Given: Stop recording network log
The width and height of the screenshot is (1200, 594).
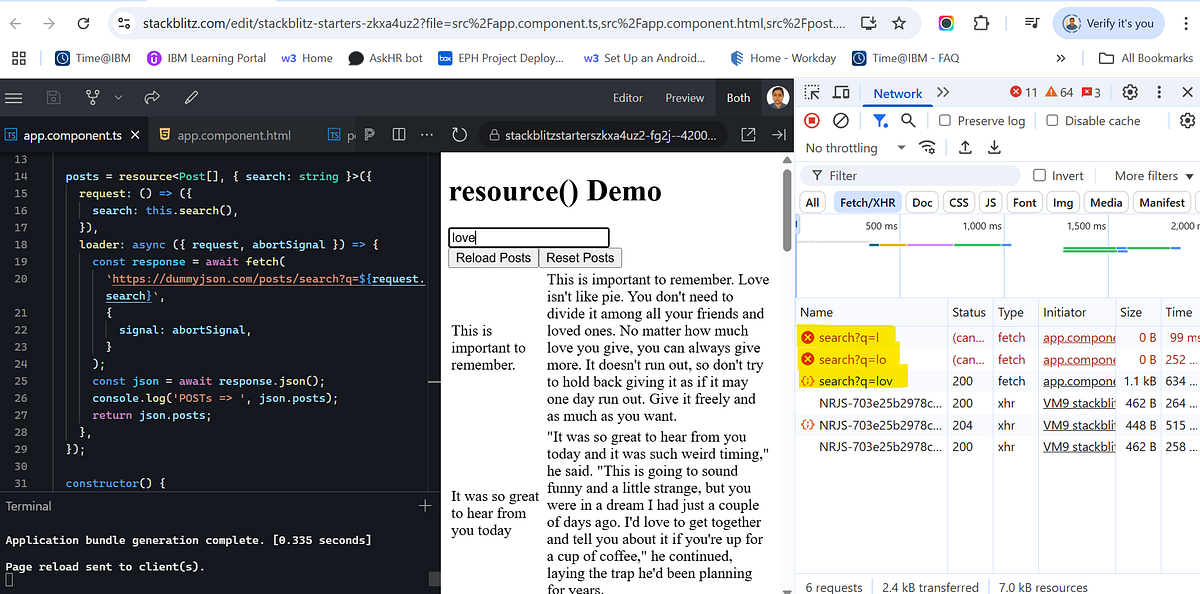Looking at the screenshot, I should pyautogui.click(x=811, y=119).
